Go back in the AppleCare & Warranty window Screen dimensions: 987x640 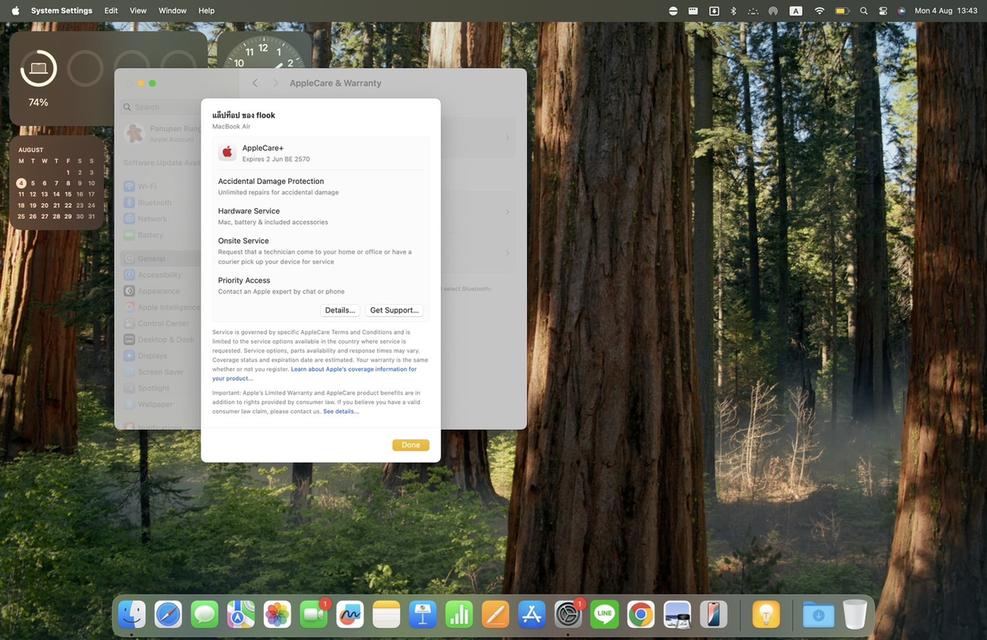[255, 83]
